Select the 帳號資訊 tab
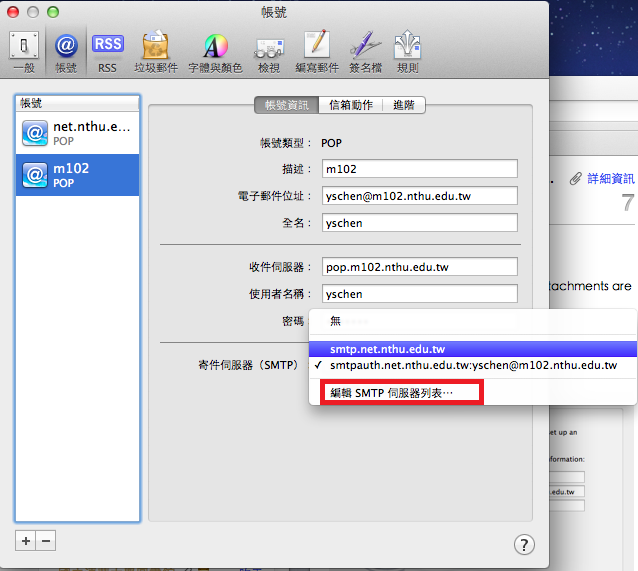Image resolution: width=638 pixels, height=571 pixels. tap(286, 105)
